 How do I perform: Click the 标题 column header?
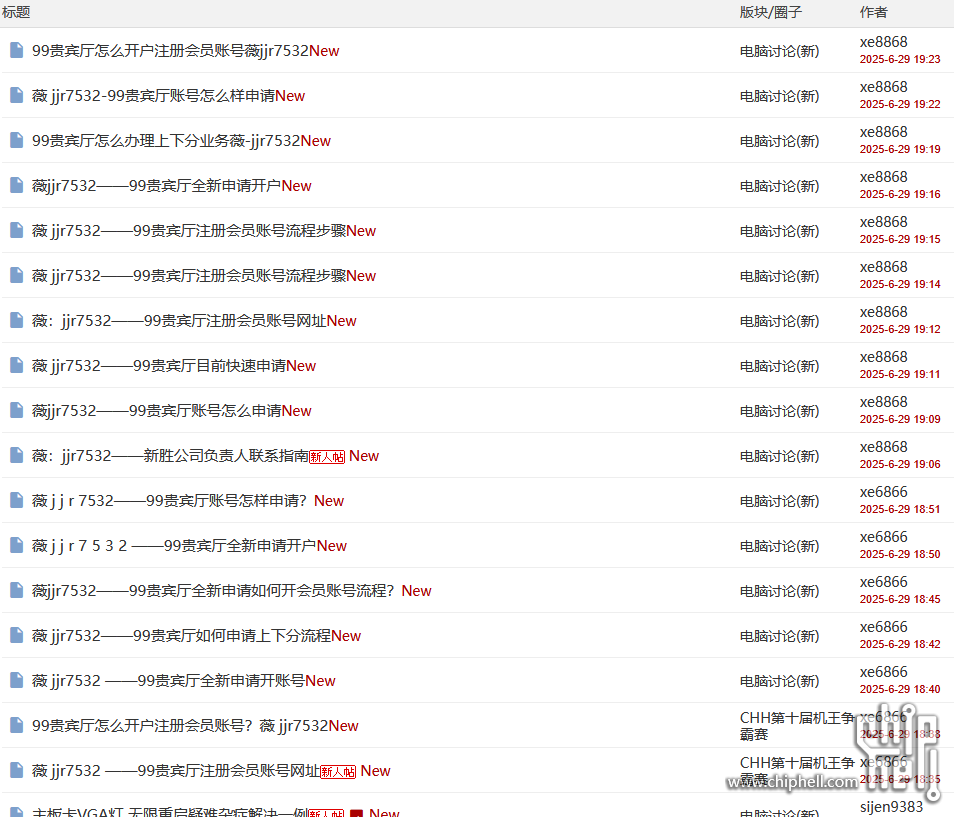[x=16, y=12]
